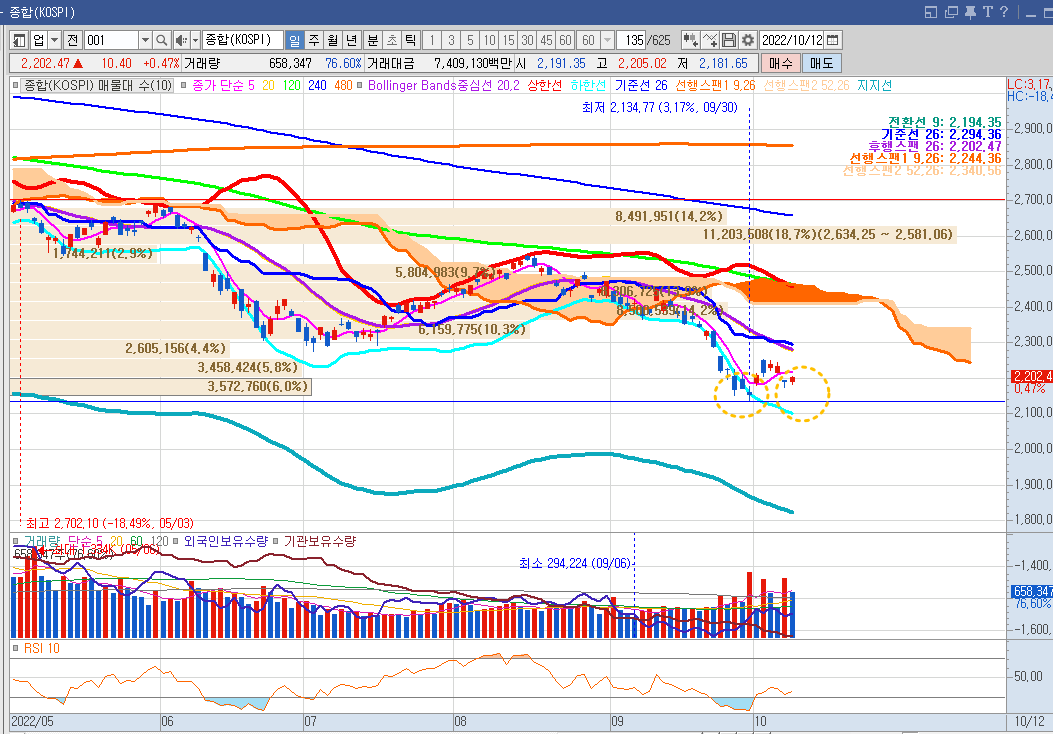1053x734 pixels.
Task: Open the code 001 dropdown arrow
Action: click(145, 40)
